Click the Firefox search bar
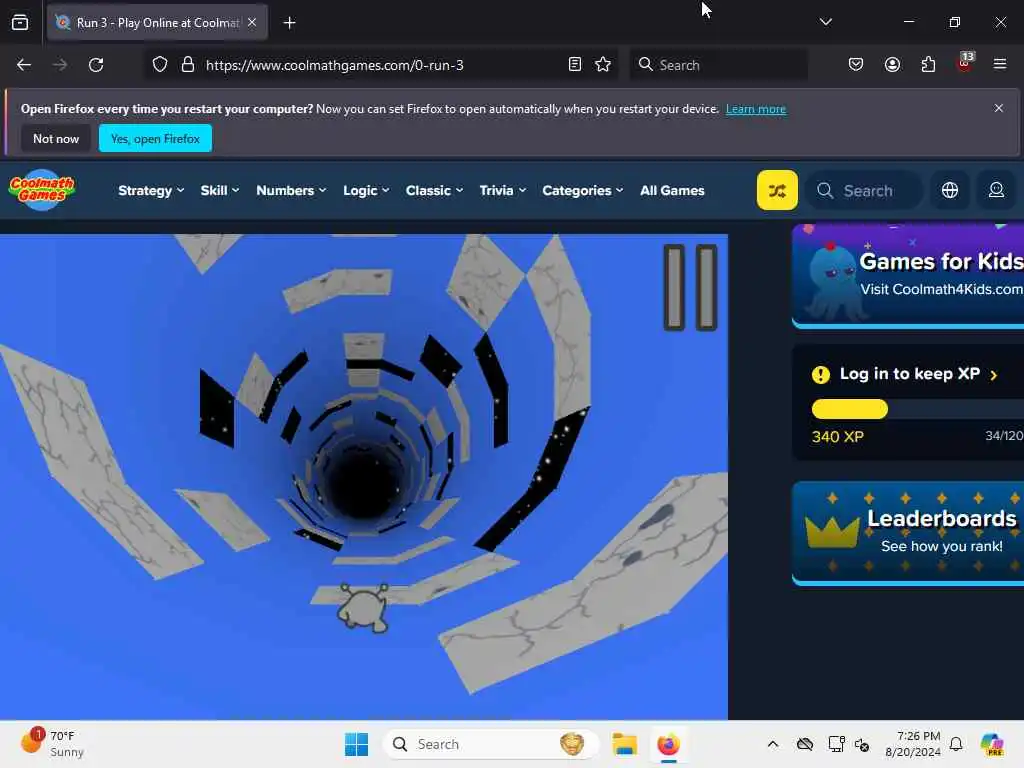 (718, 65)
